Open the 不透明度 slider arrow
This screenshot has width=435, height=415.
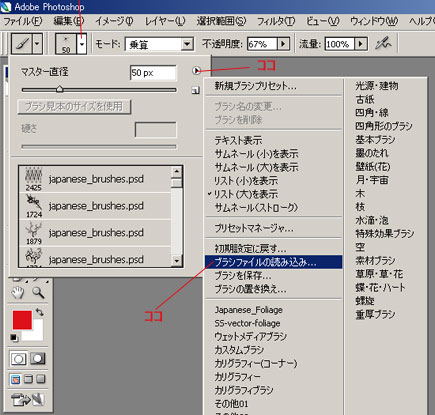coord(283,44)
